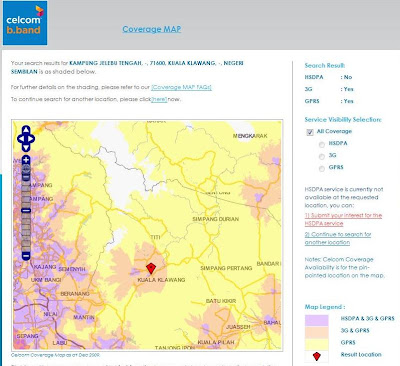Pan the map up with the top arrow
Screen dimensions: 400x366
[26, 130]
